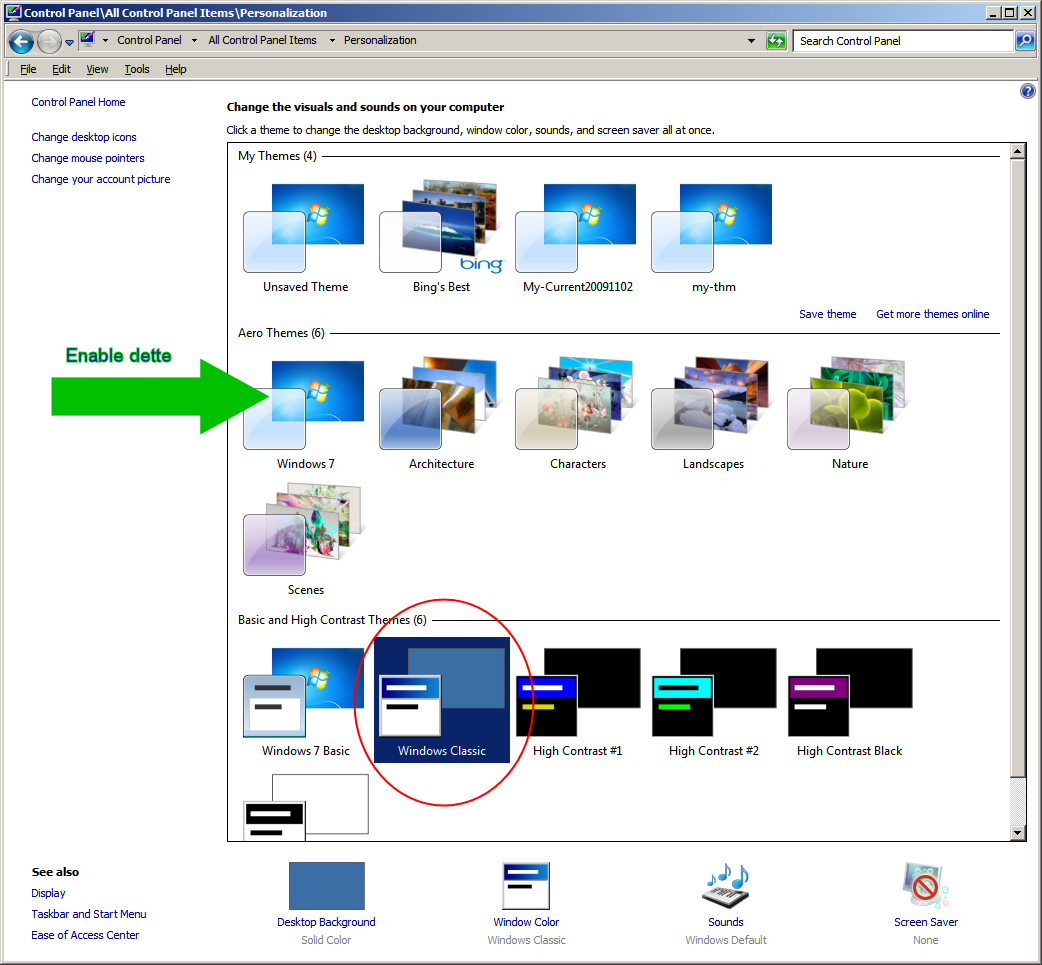The image size is (1042, 965).
Task: Open Taskbar and Start Menu link
Action: [x=89, y=914]
